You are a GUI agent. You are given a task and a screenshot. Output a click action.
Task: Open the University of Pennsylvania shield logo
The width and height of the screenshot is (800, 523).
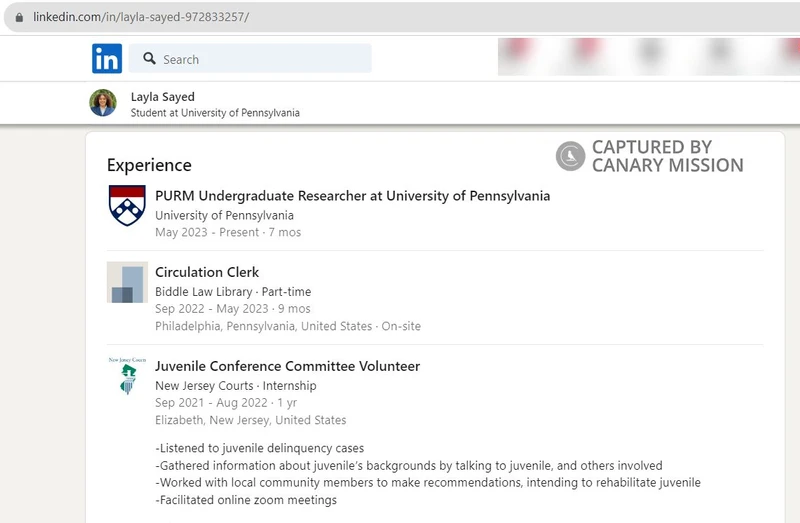[127, 205]
